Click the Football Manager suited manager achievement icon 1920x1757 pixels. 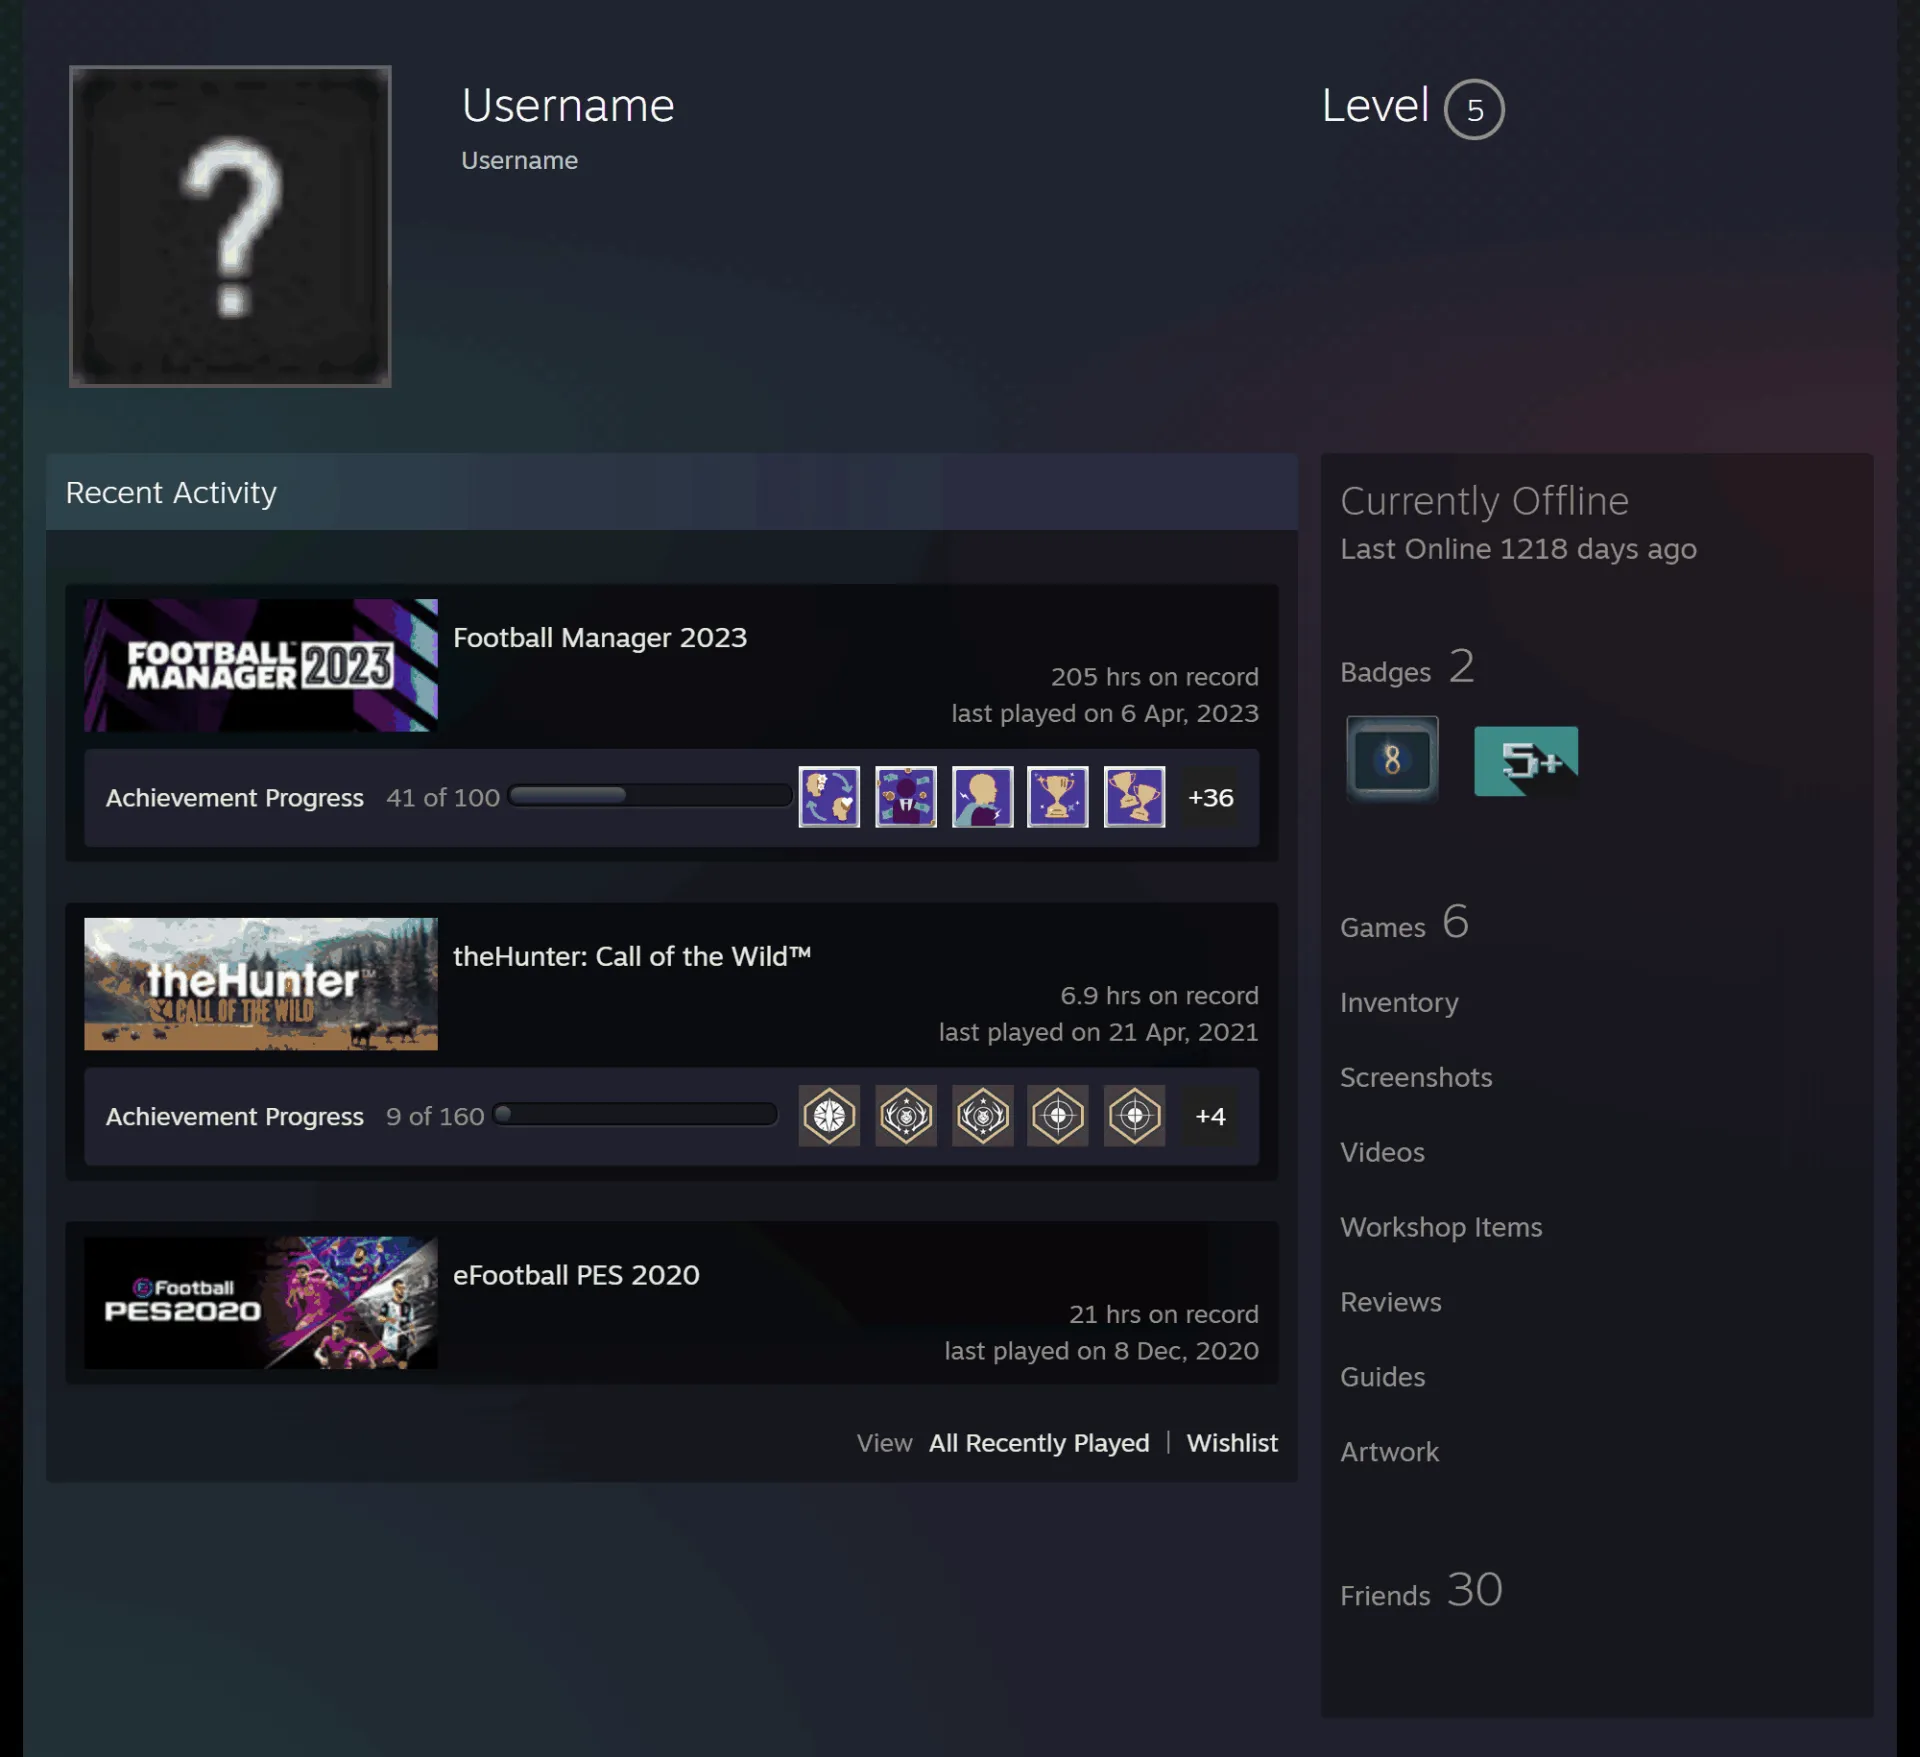(x=906, y=797)
